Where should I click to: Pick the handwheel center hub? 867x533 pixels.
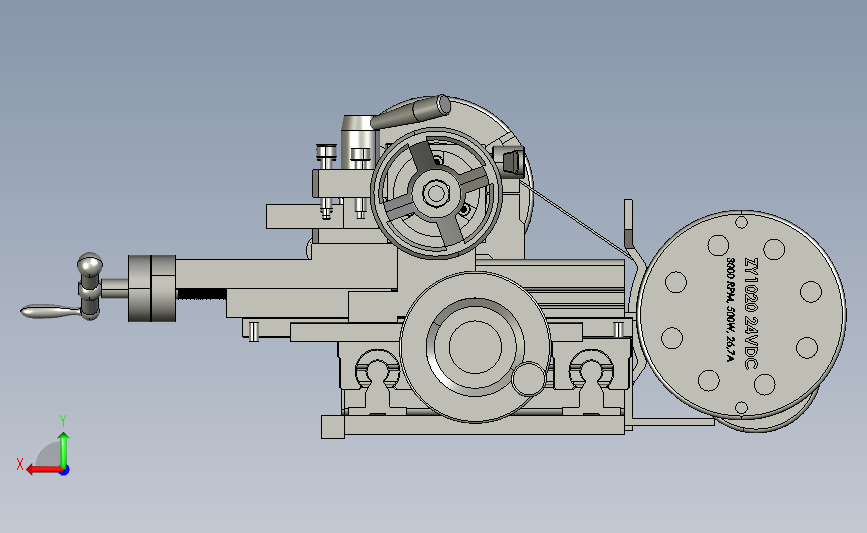(x=436, y=194)
